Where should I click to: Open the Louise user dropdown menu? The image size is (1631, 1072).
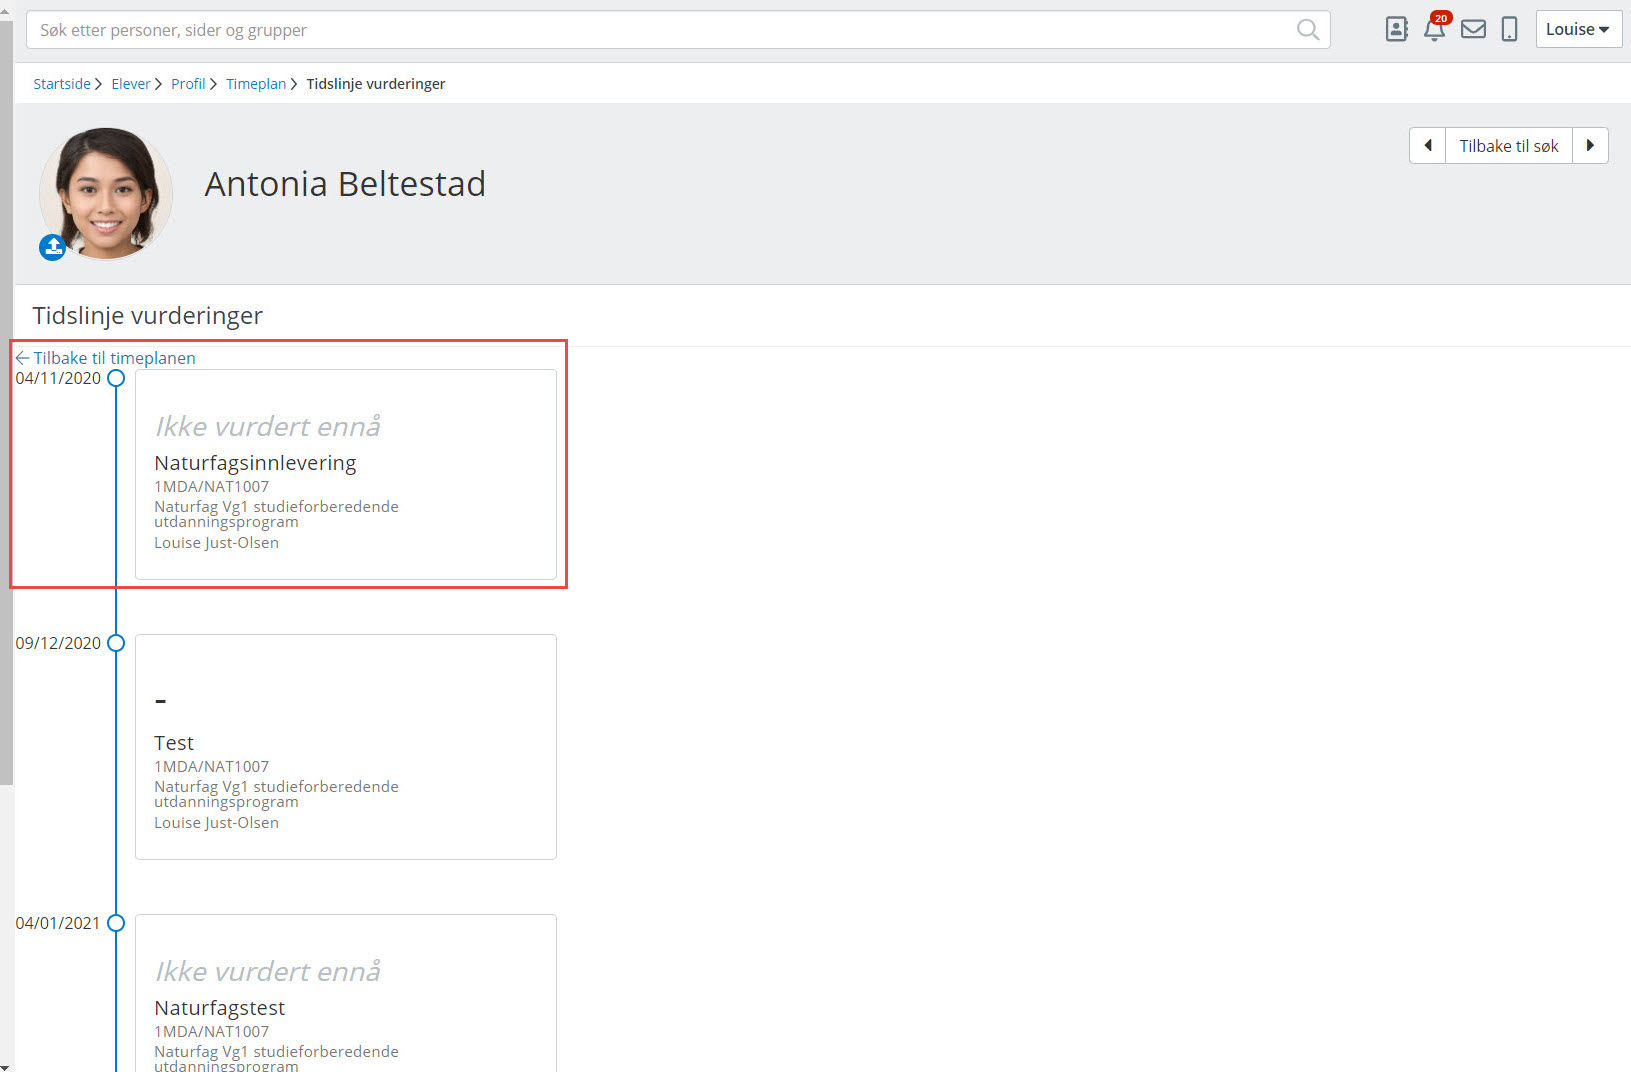pyautogui.click(x=1577, y=30)
